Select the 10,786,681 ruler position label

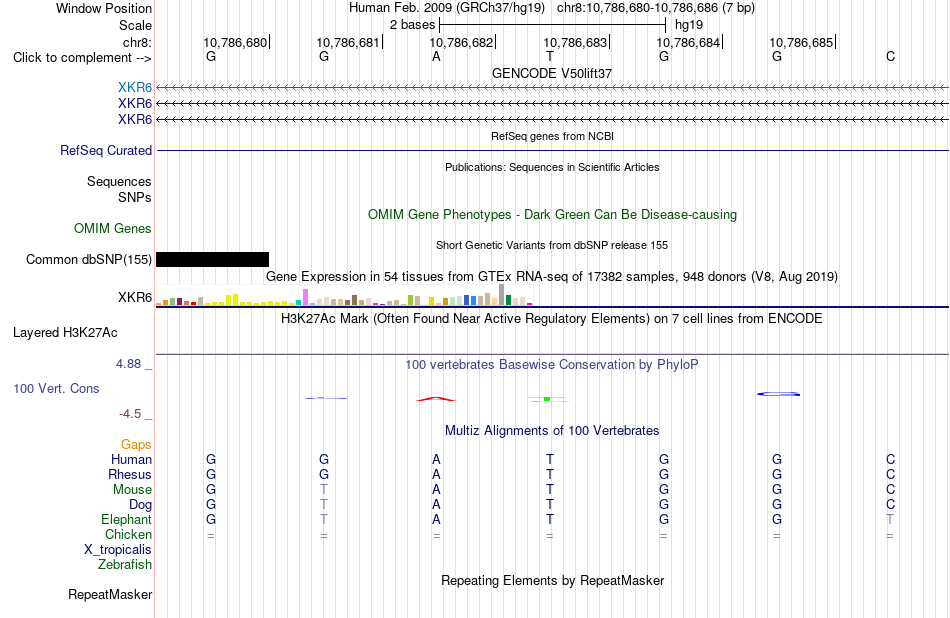[x=348, y=42]
